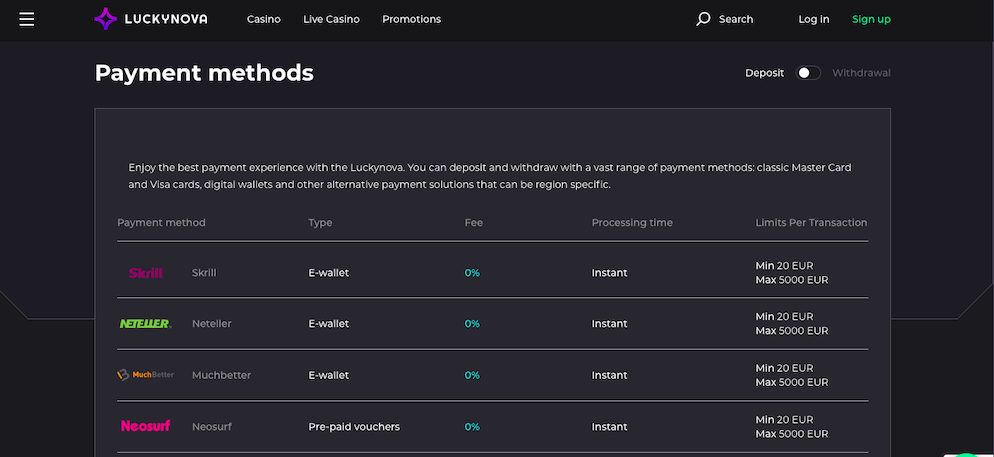The width and height of the screenshot is (994, 457).
Task: Open the Casino menu item
Action: [x=264, y=19]
